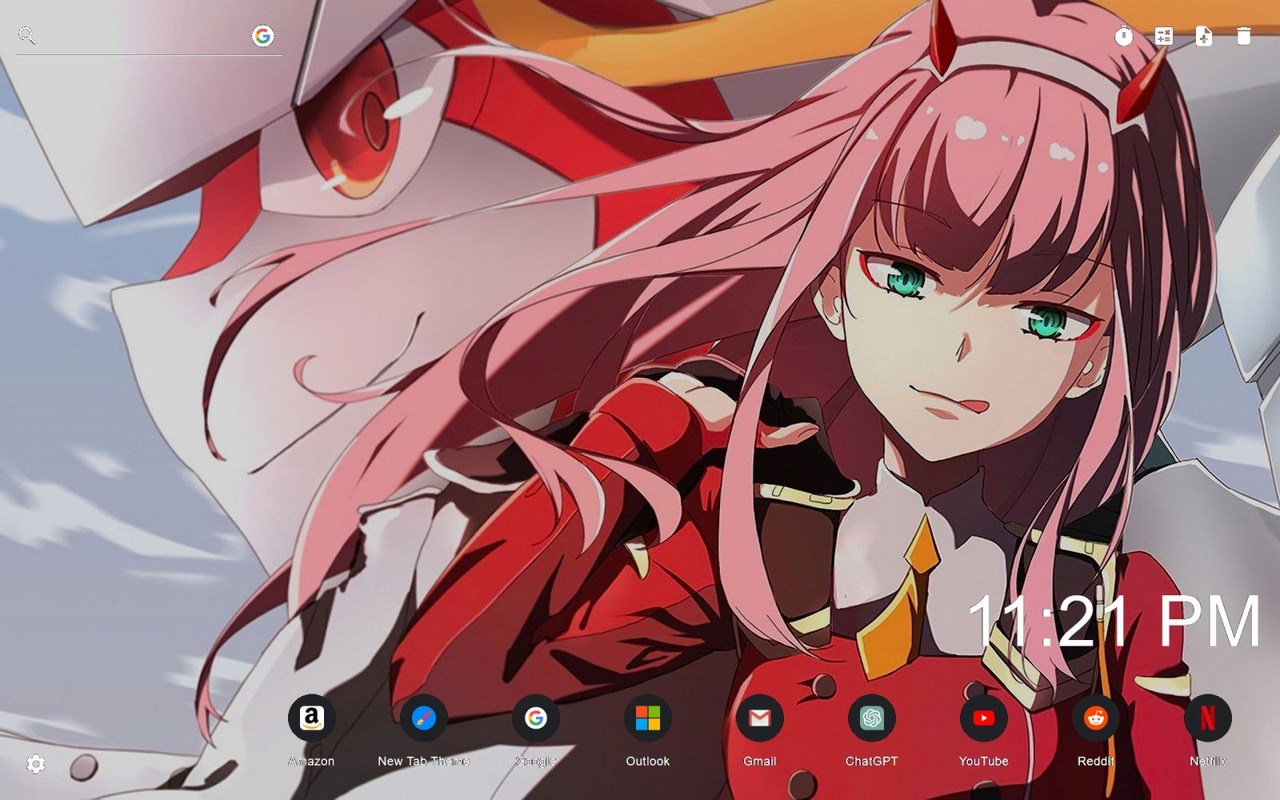This screenshot has width=1280, height=800.
Task: Click the trash bin icon
Action: pos(1243,36)
